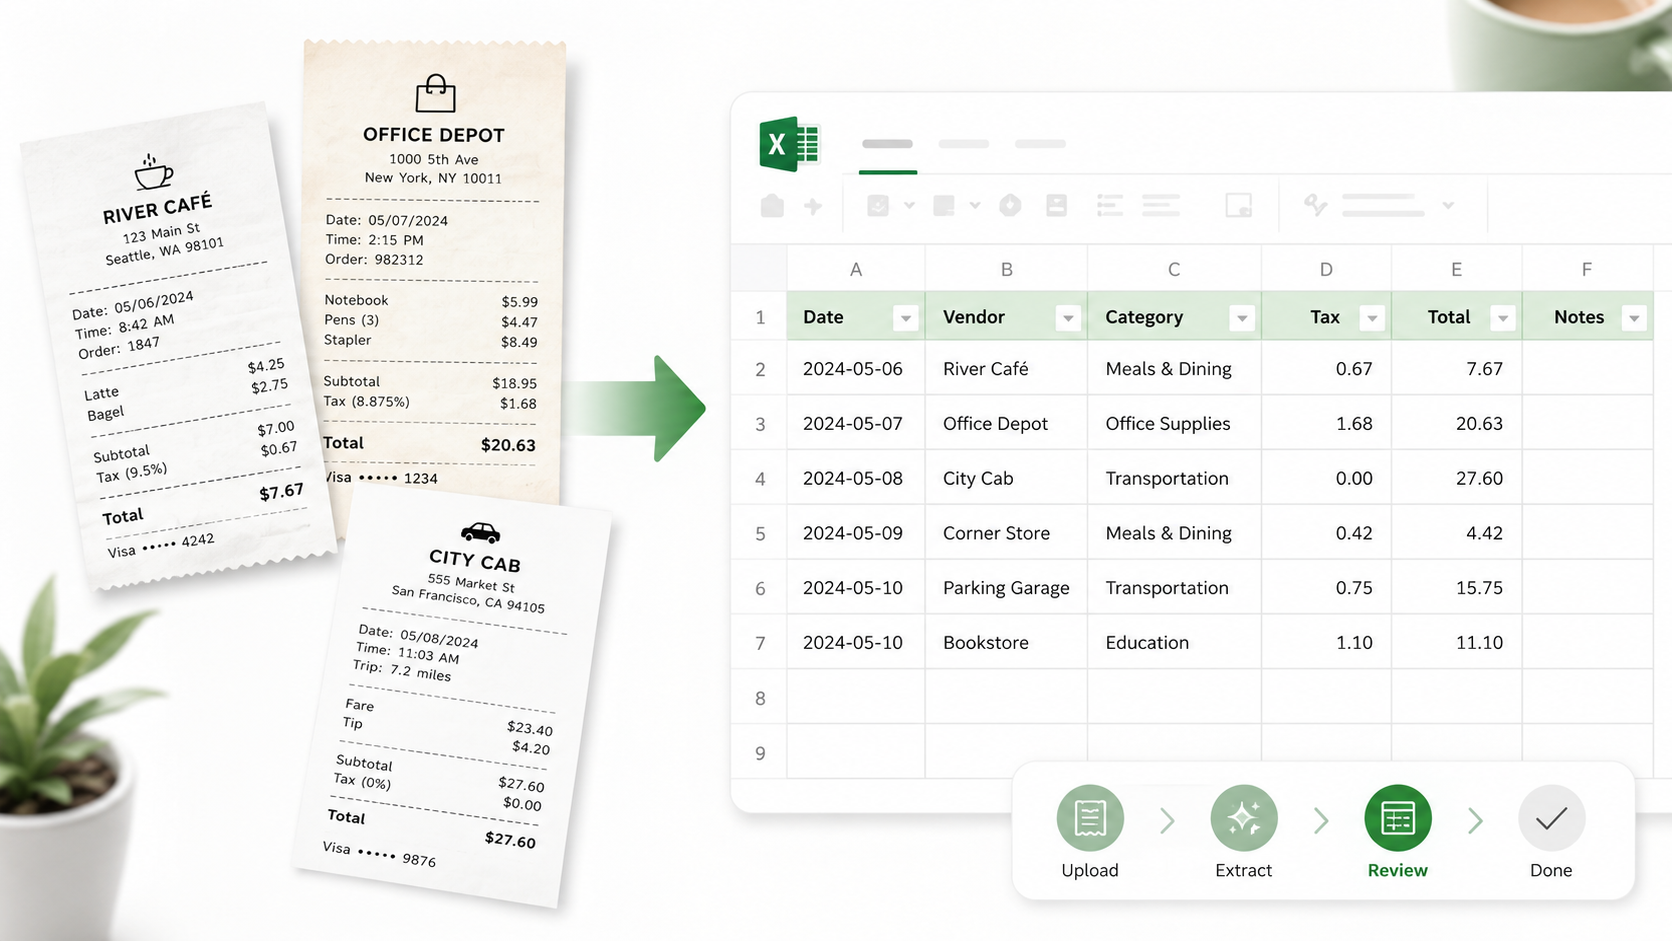Click the City Cab receipt image
This screenshot has height=941, width=1672.
(x=455, y=696)
